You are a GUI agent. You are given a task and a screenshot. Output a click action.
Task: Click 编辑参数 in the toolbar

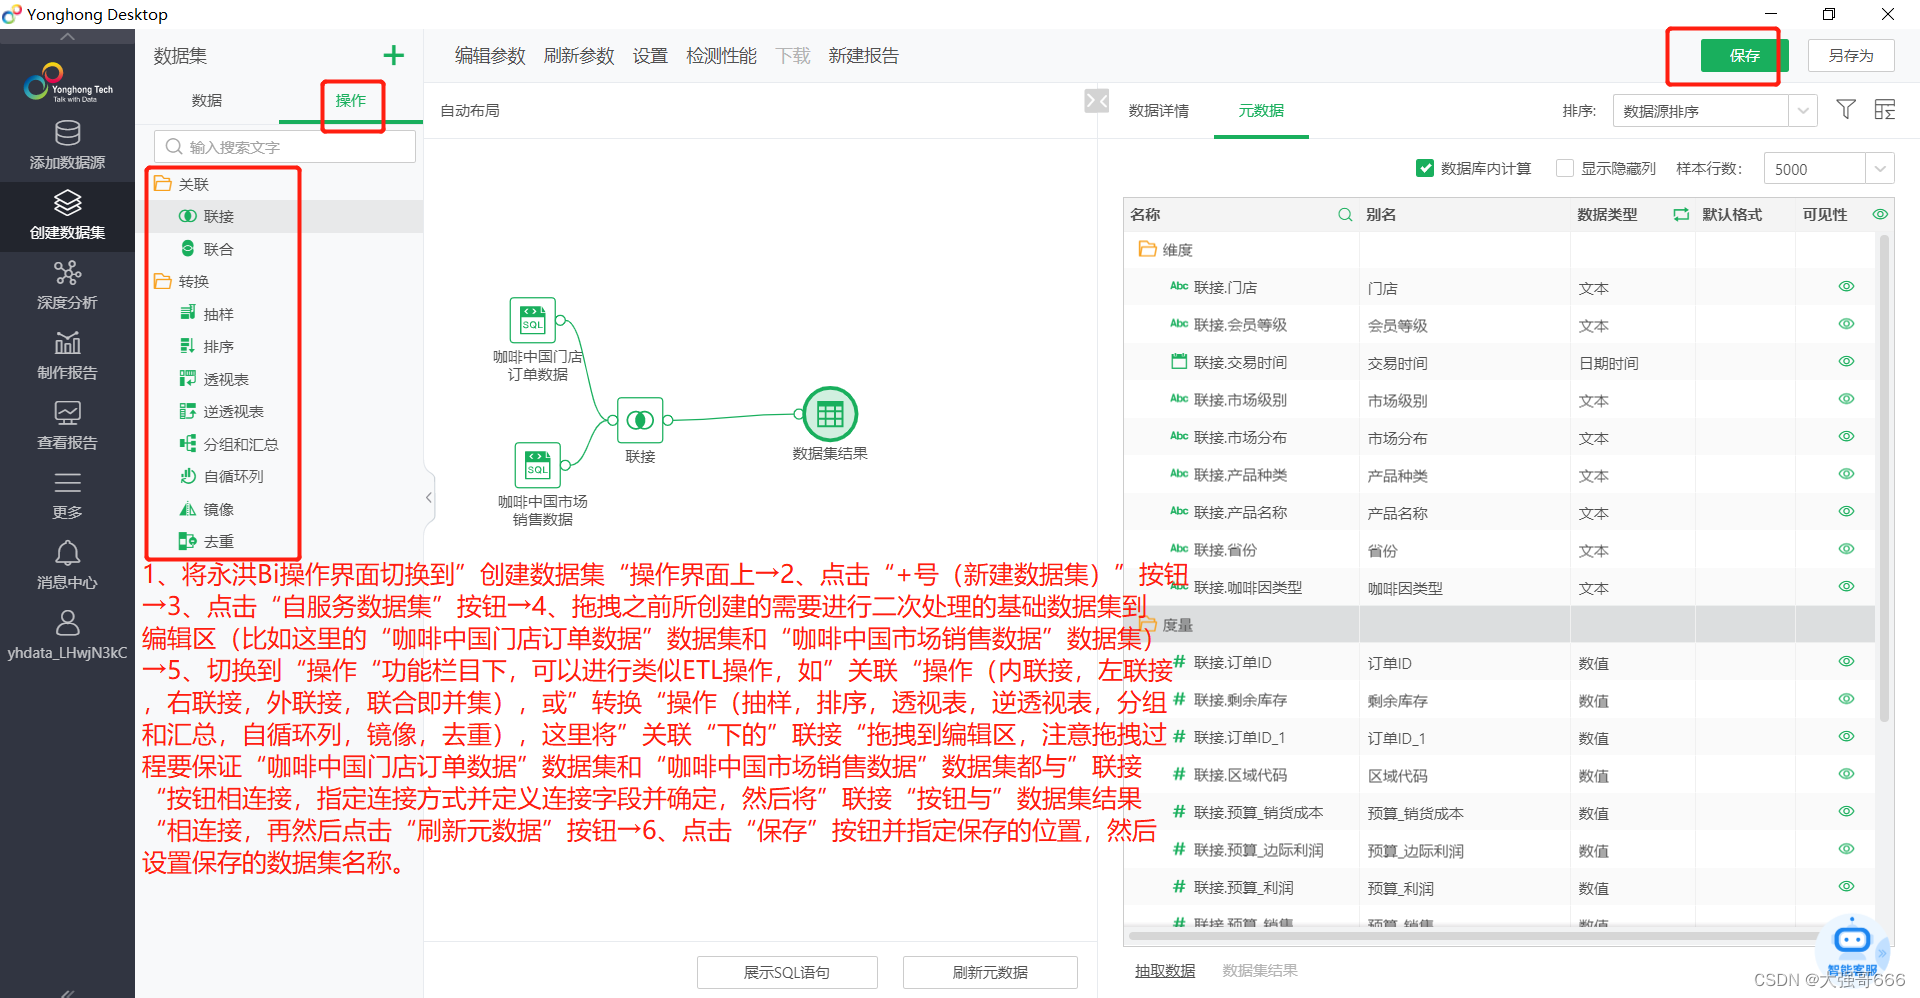tap(490, 56)
